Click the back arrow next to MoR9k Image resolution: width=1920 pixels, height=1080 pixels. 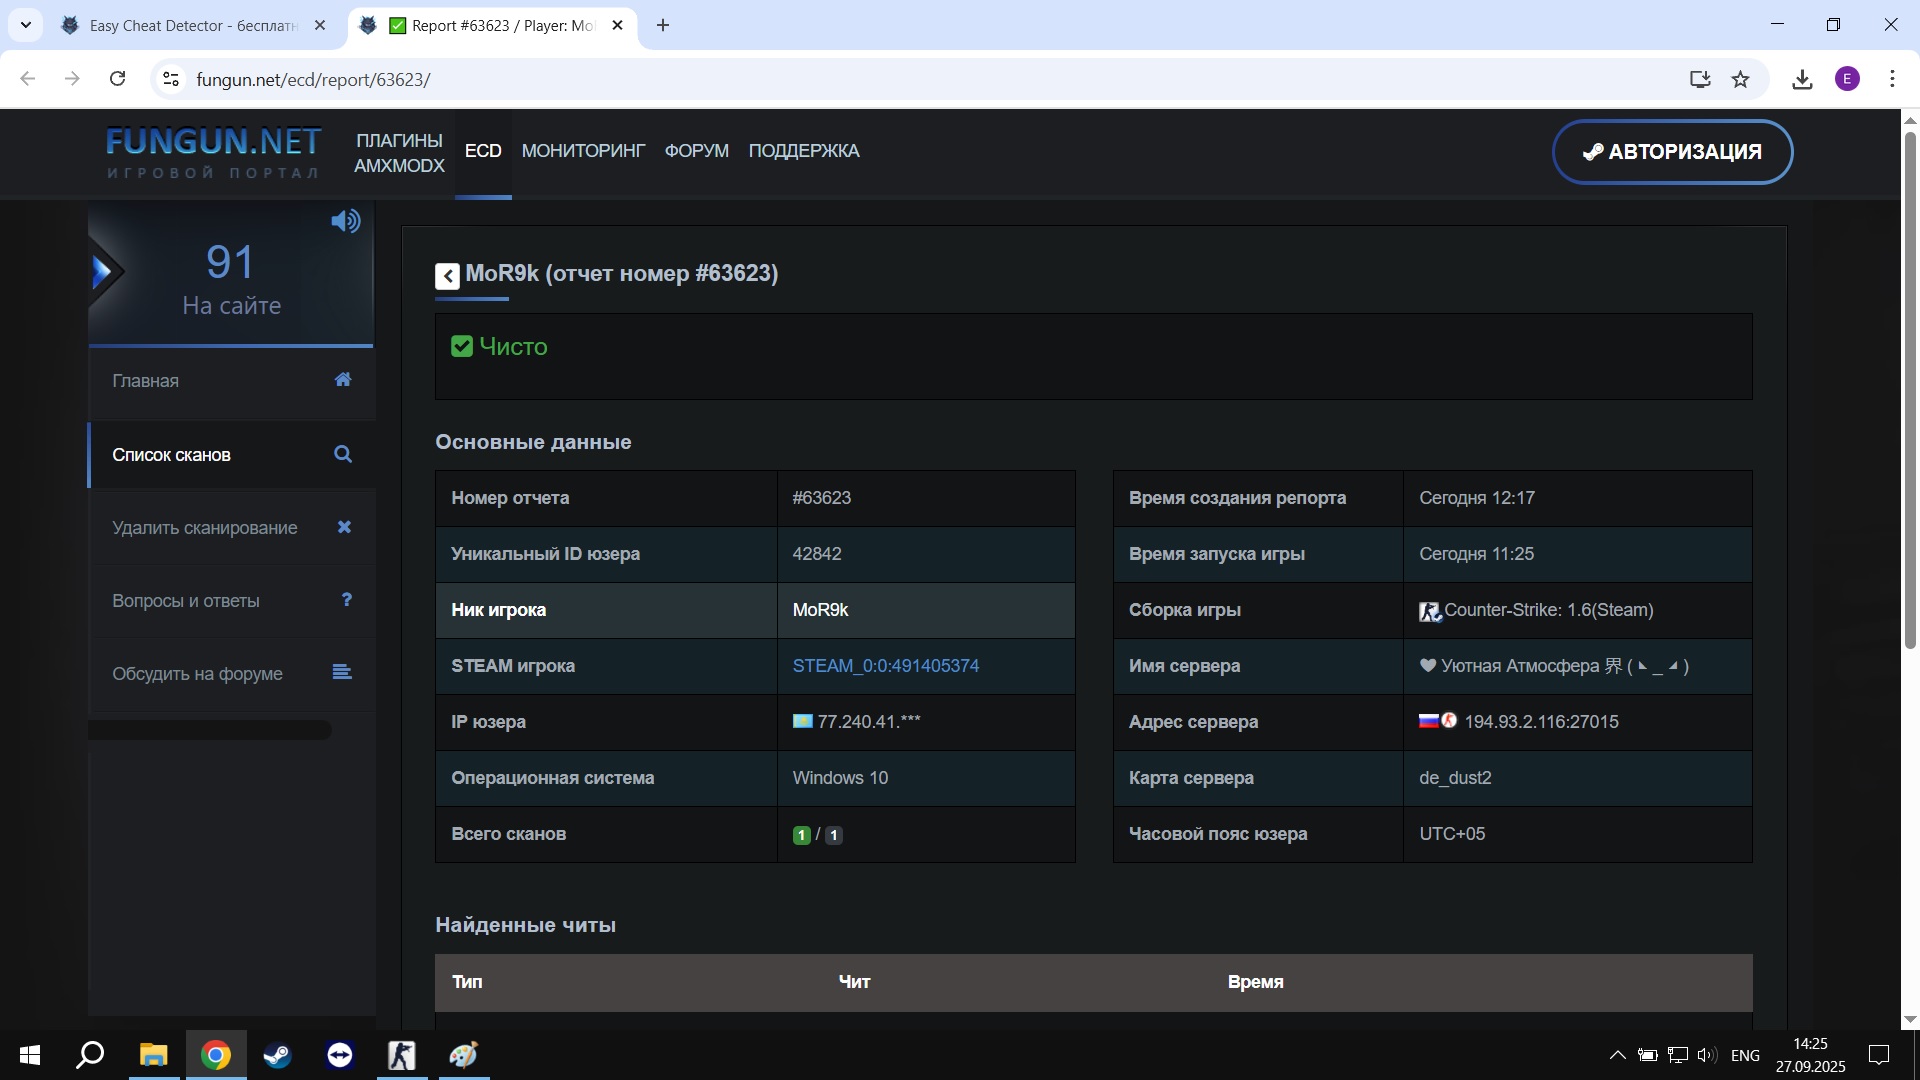[447, 276]
